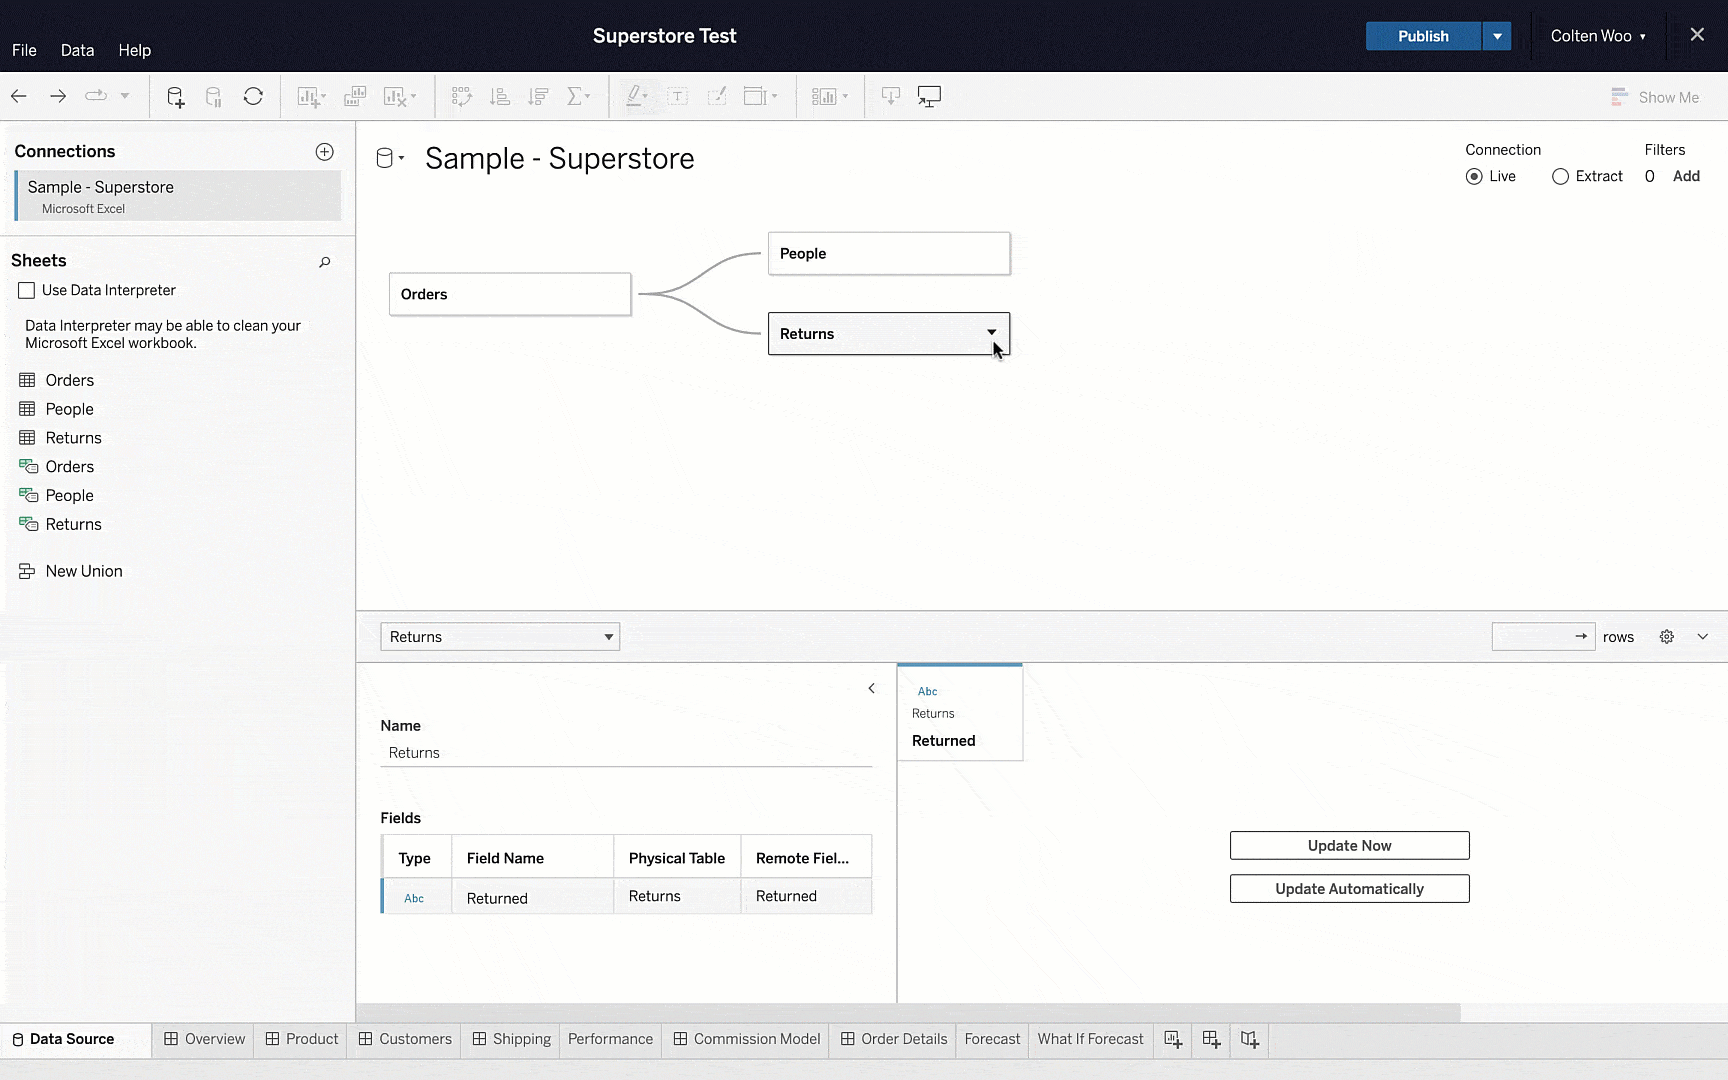Click the Highlight pen icon
This screenshot has width=1728, height=1080.
click(x=633, y=97)
